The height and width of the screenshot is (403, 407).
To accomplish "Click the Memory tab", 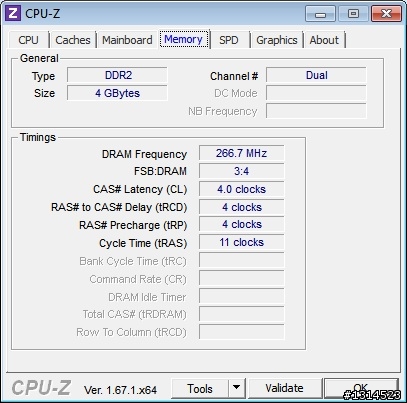I will click(184, 39).
